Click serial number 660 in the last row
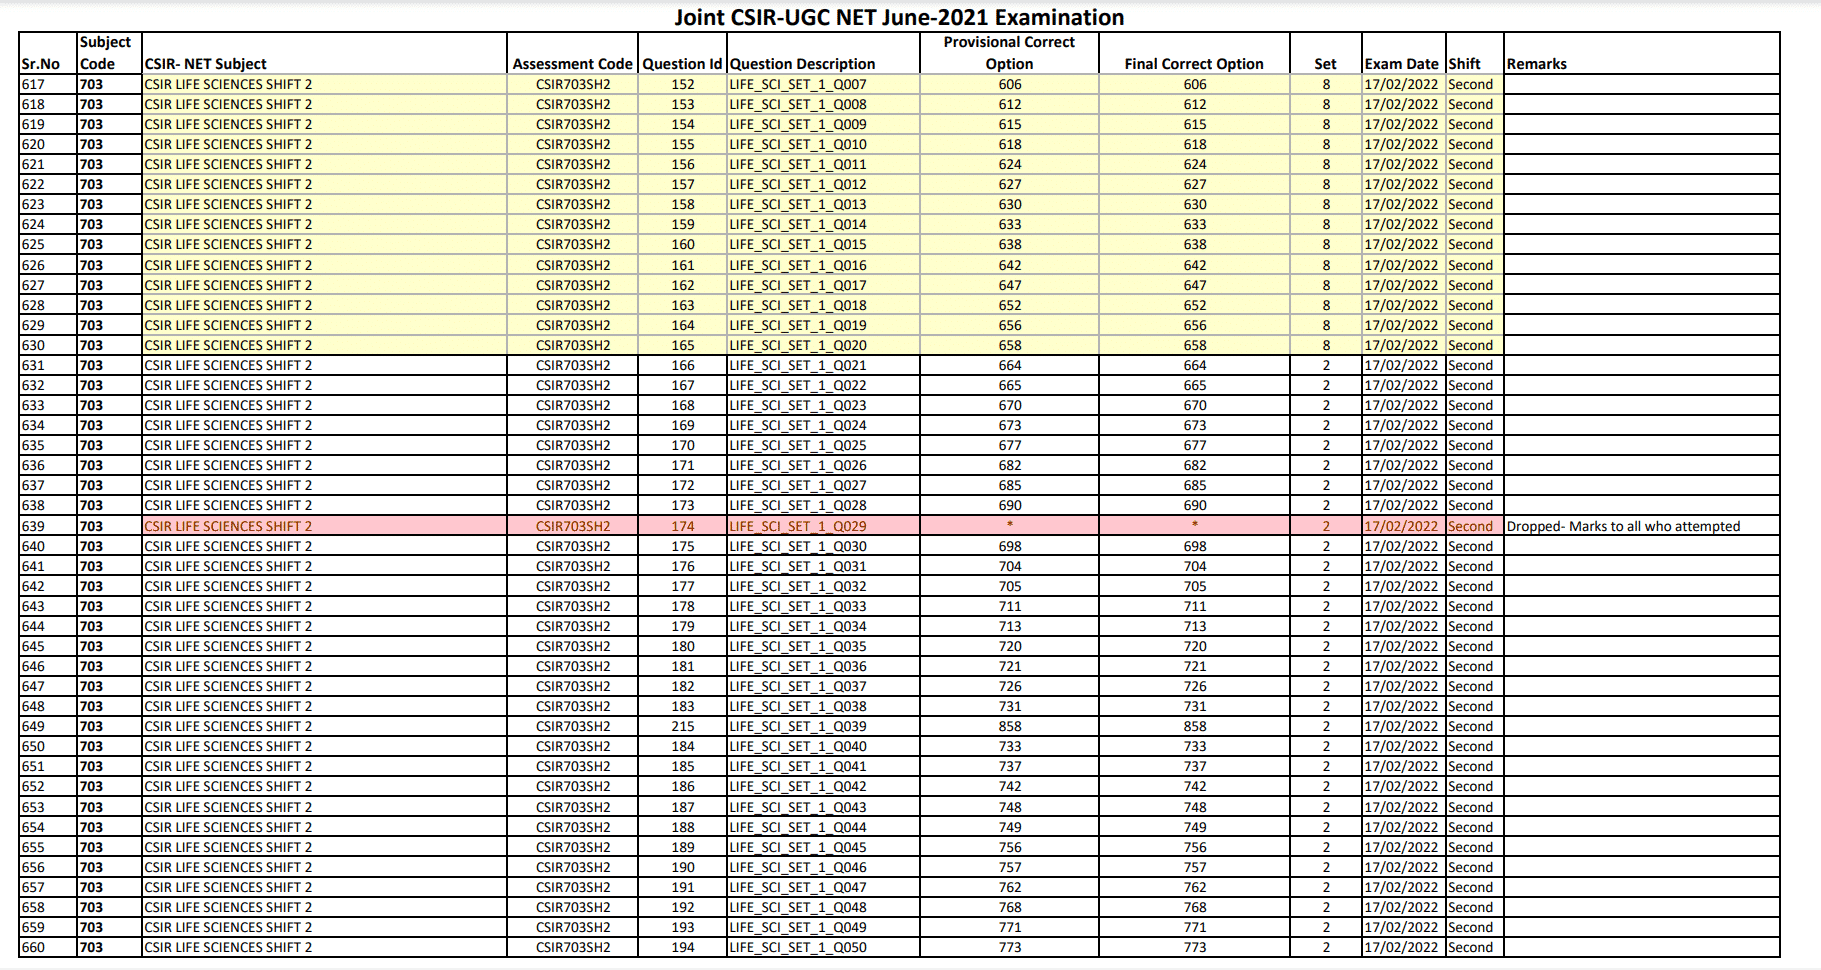This screenshot has height=970, width=1821. [x=33, y=948]
